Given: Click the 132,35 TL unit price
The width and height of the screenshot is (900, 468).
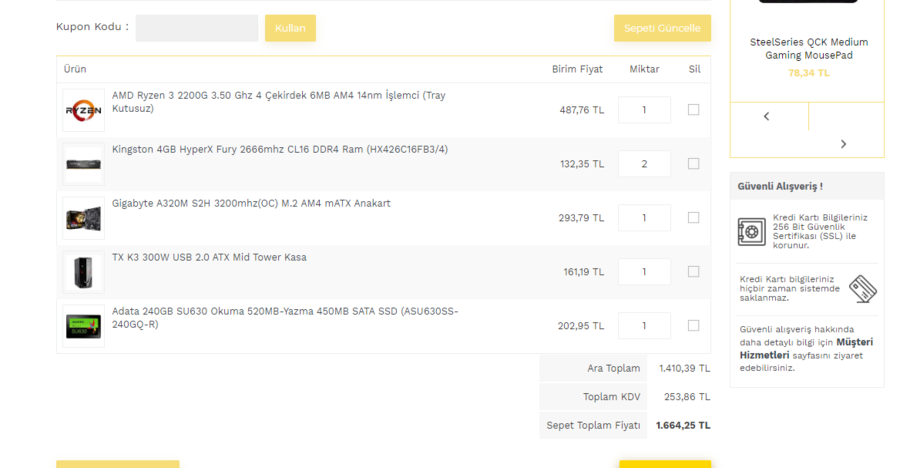Looking at the screenshot, I should pos(582,164).
